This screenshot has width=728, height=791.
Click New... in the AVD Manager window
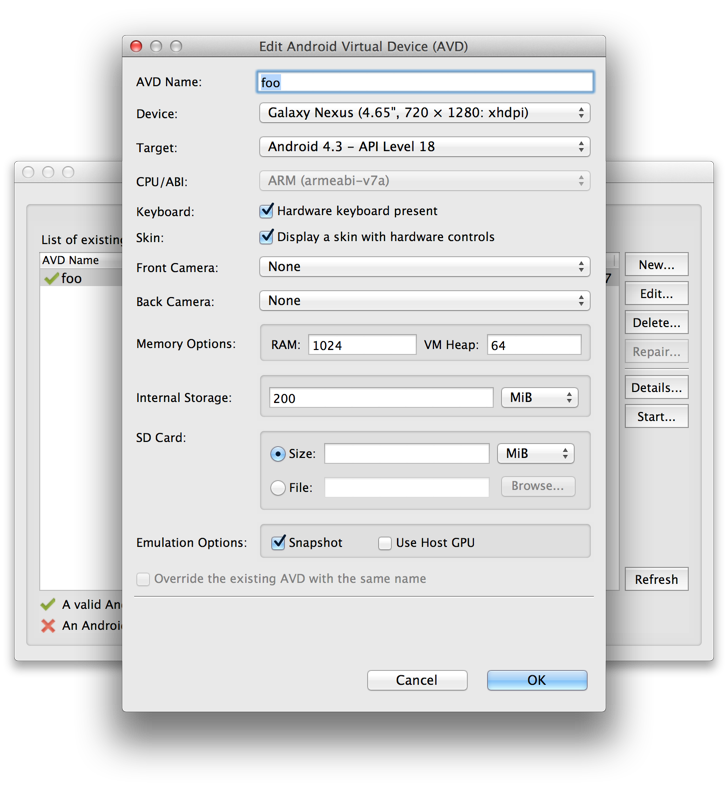(x=656, y=264)
